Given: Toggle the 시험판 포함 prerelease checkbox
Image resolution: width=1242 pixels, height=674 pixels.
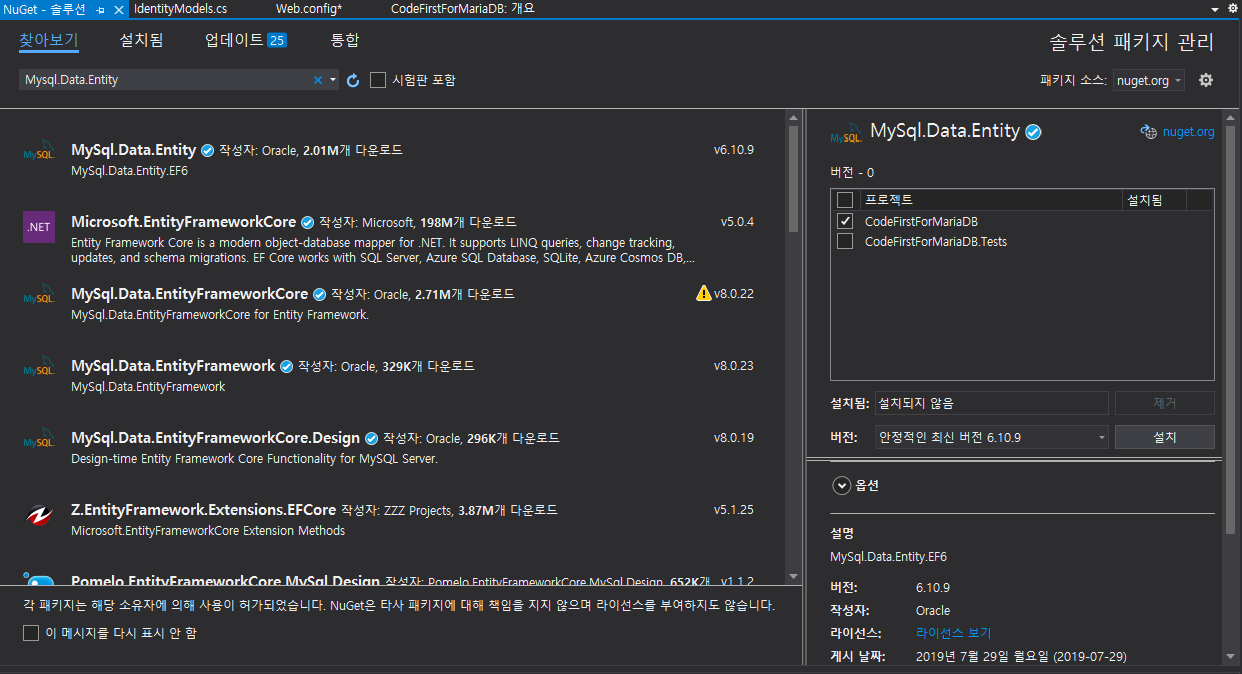Looking at the screenshot, I should click(x=378, y=80).
